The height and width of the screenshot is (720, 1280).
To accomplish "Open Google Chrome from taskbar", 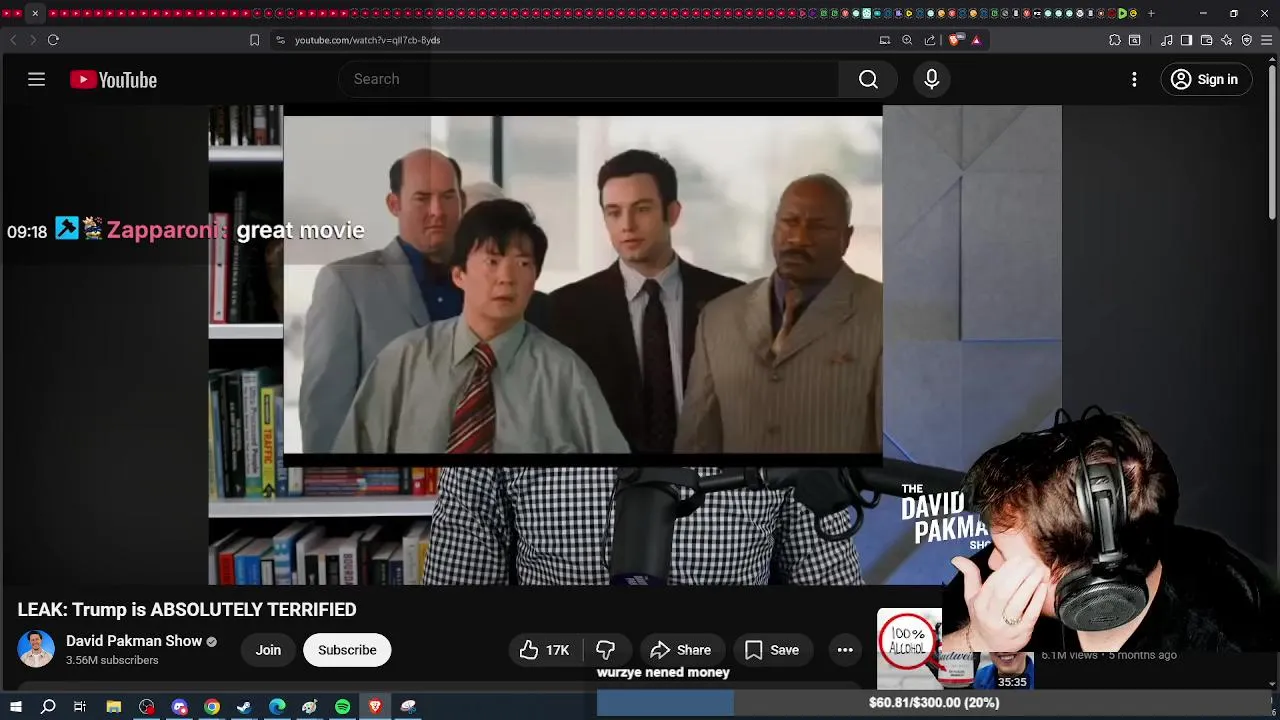I will tap(212, 707).
